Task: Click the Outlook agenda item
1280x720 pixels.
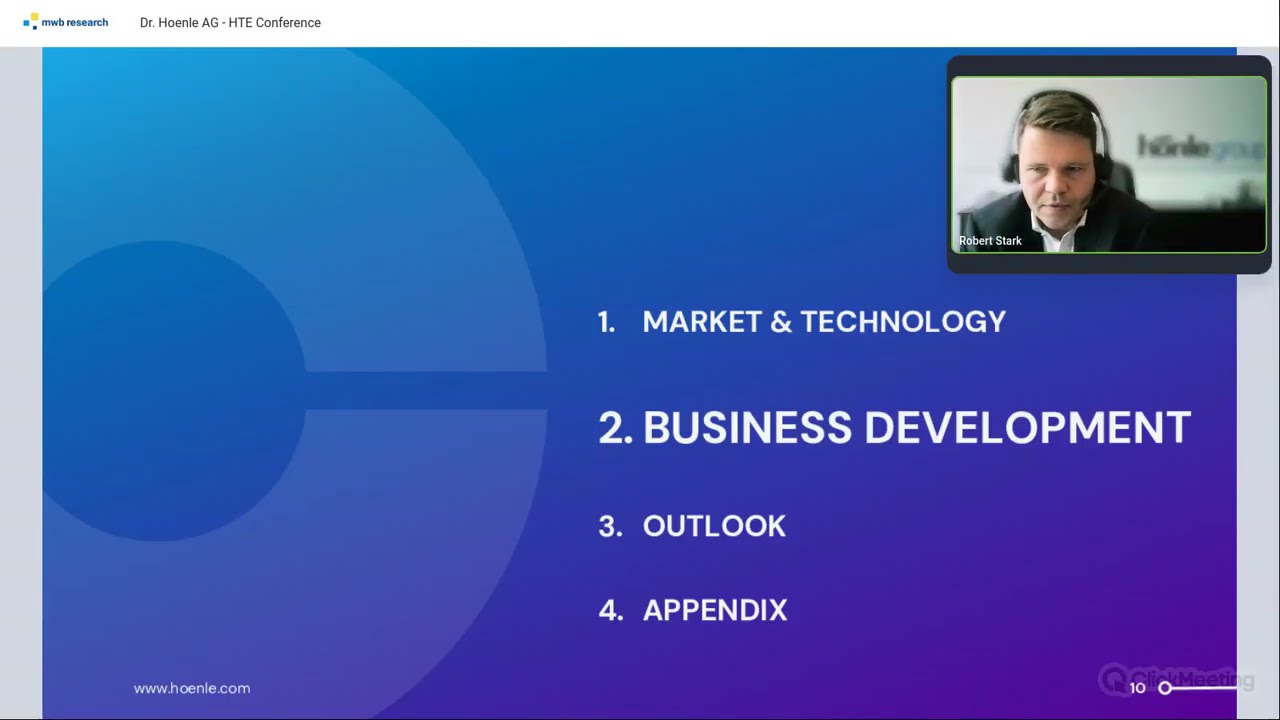Action: coord(692,526)
